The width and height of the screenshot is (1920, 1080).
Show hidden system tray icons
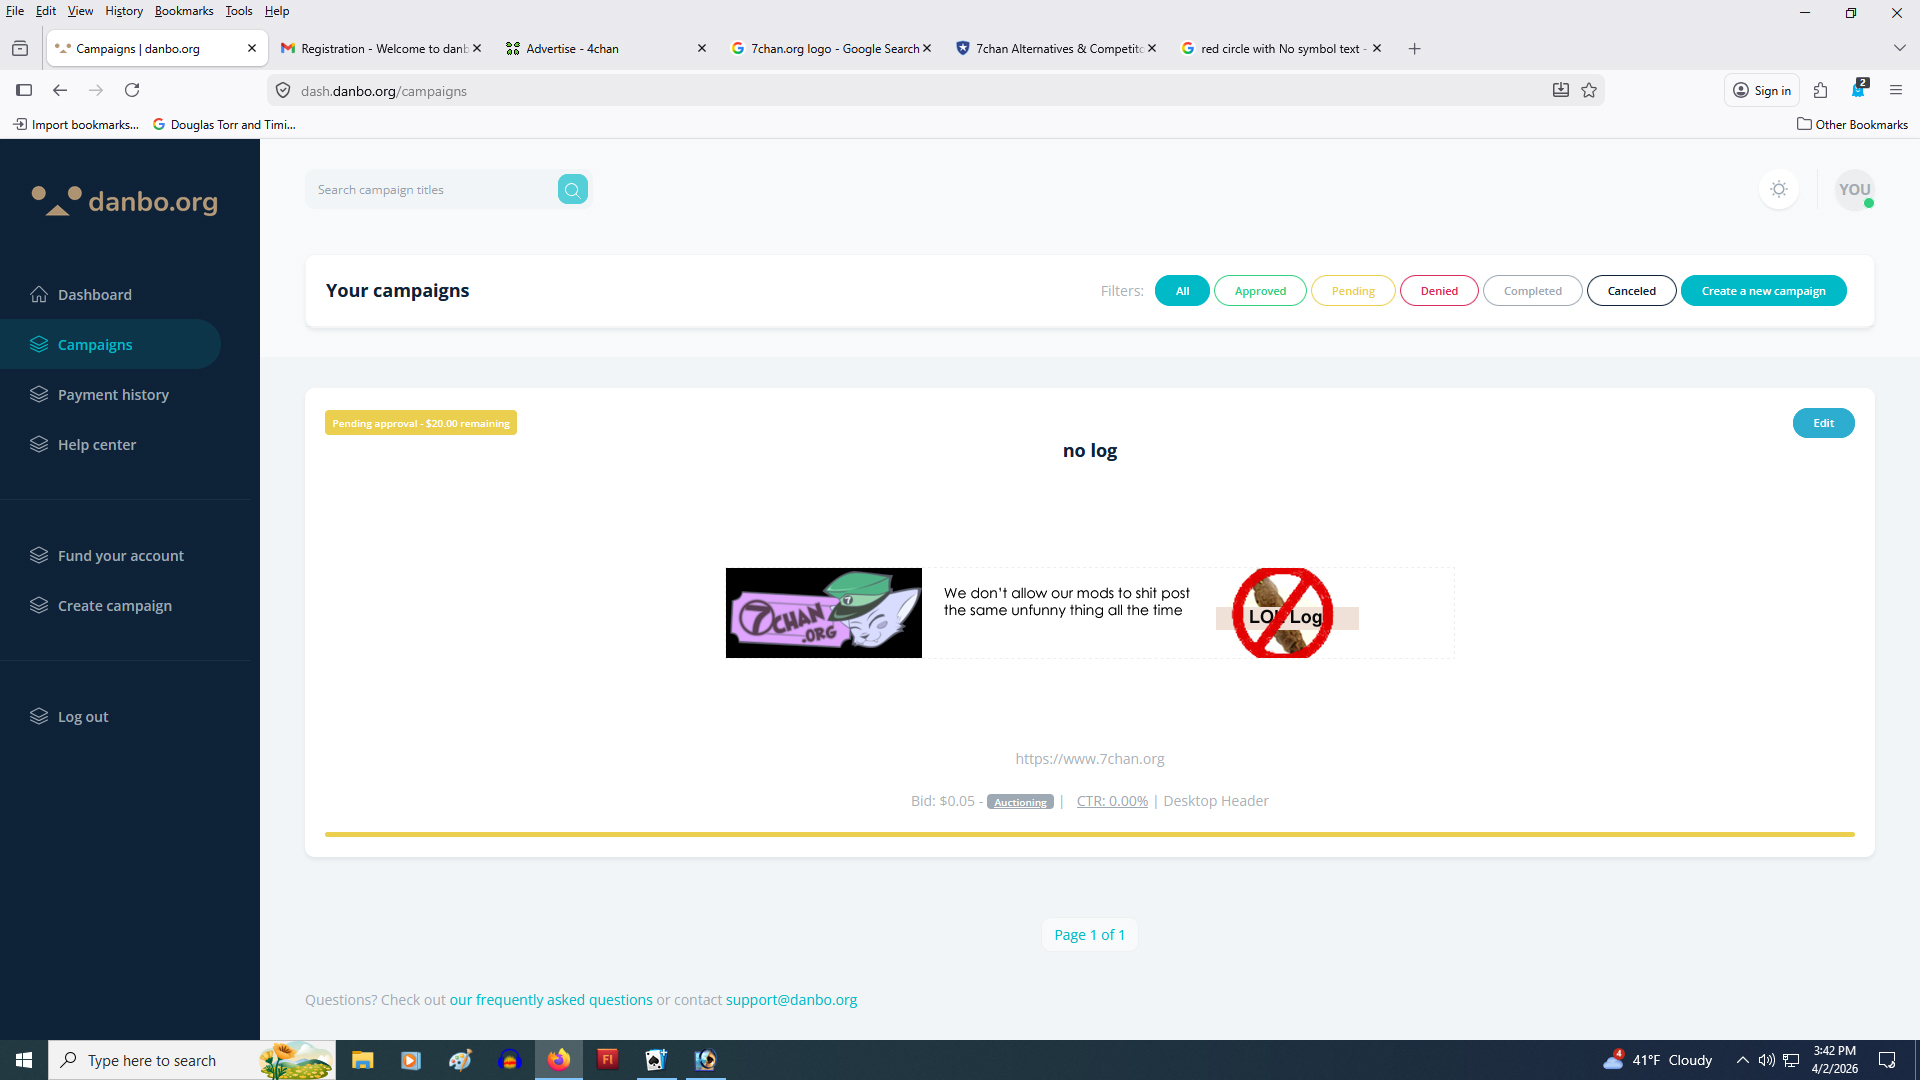coord(1742,1060)
